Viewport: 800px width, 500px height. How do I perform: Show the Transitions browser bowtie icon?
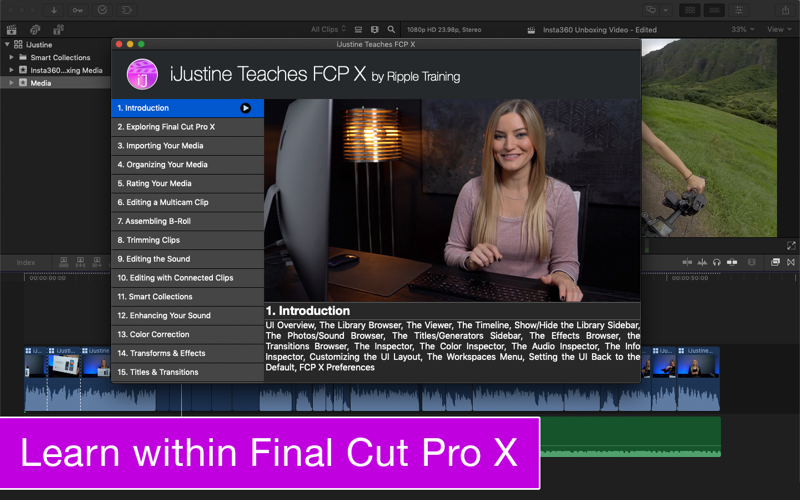pos(791,262)
